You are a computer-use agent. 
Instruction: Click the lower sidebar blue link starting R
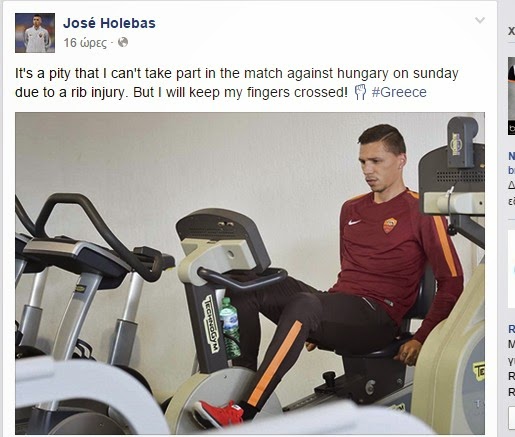coord(511,329)
